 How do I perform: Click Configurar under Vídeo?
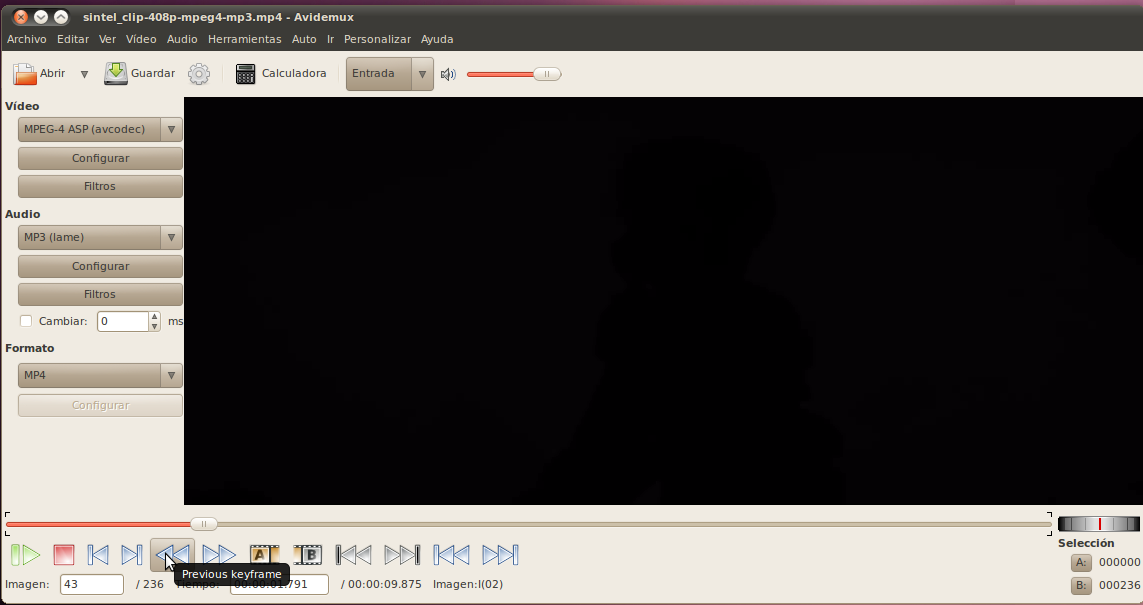click(100, 158)
